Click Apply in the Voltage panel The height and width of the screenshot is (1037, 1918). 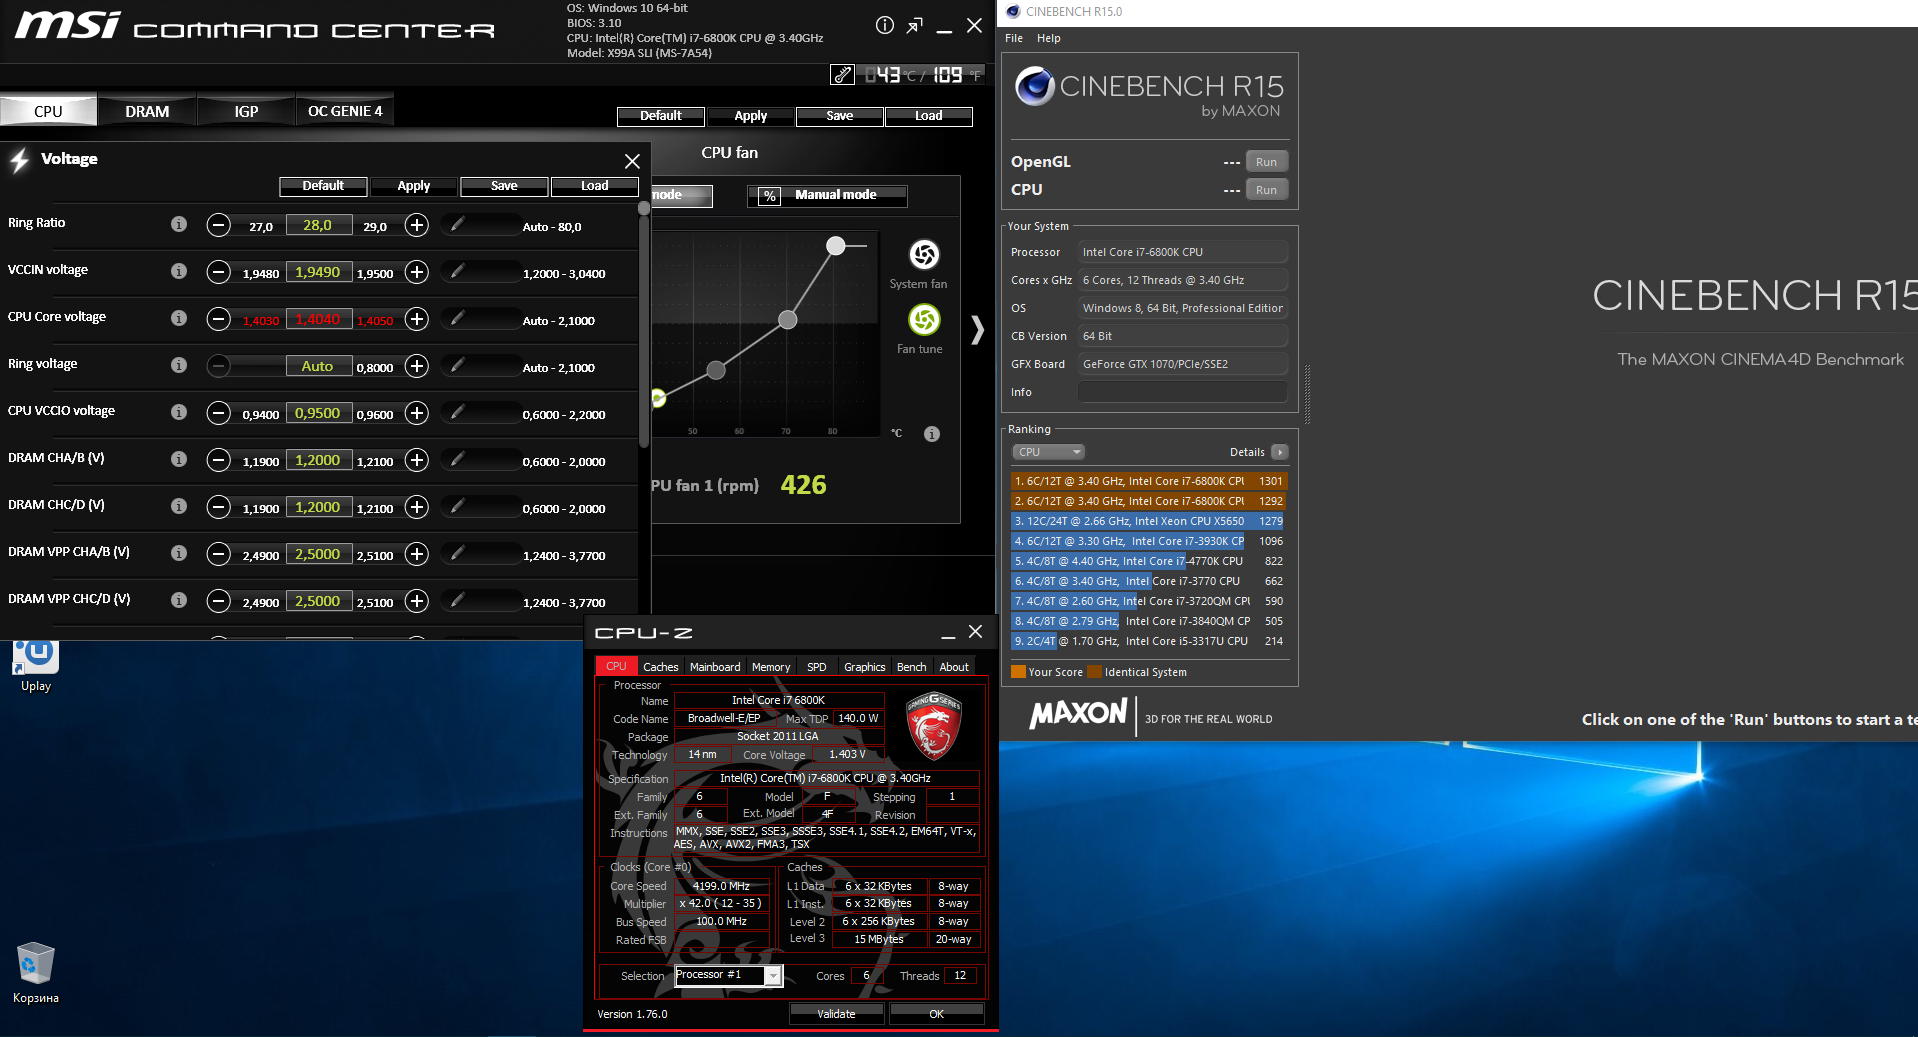pyautogui.click(x=414, y=186)
